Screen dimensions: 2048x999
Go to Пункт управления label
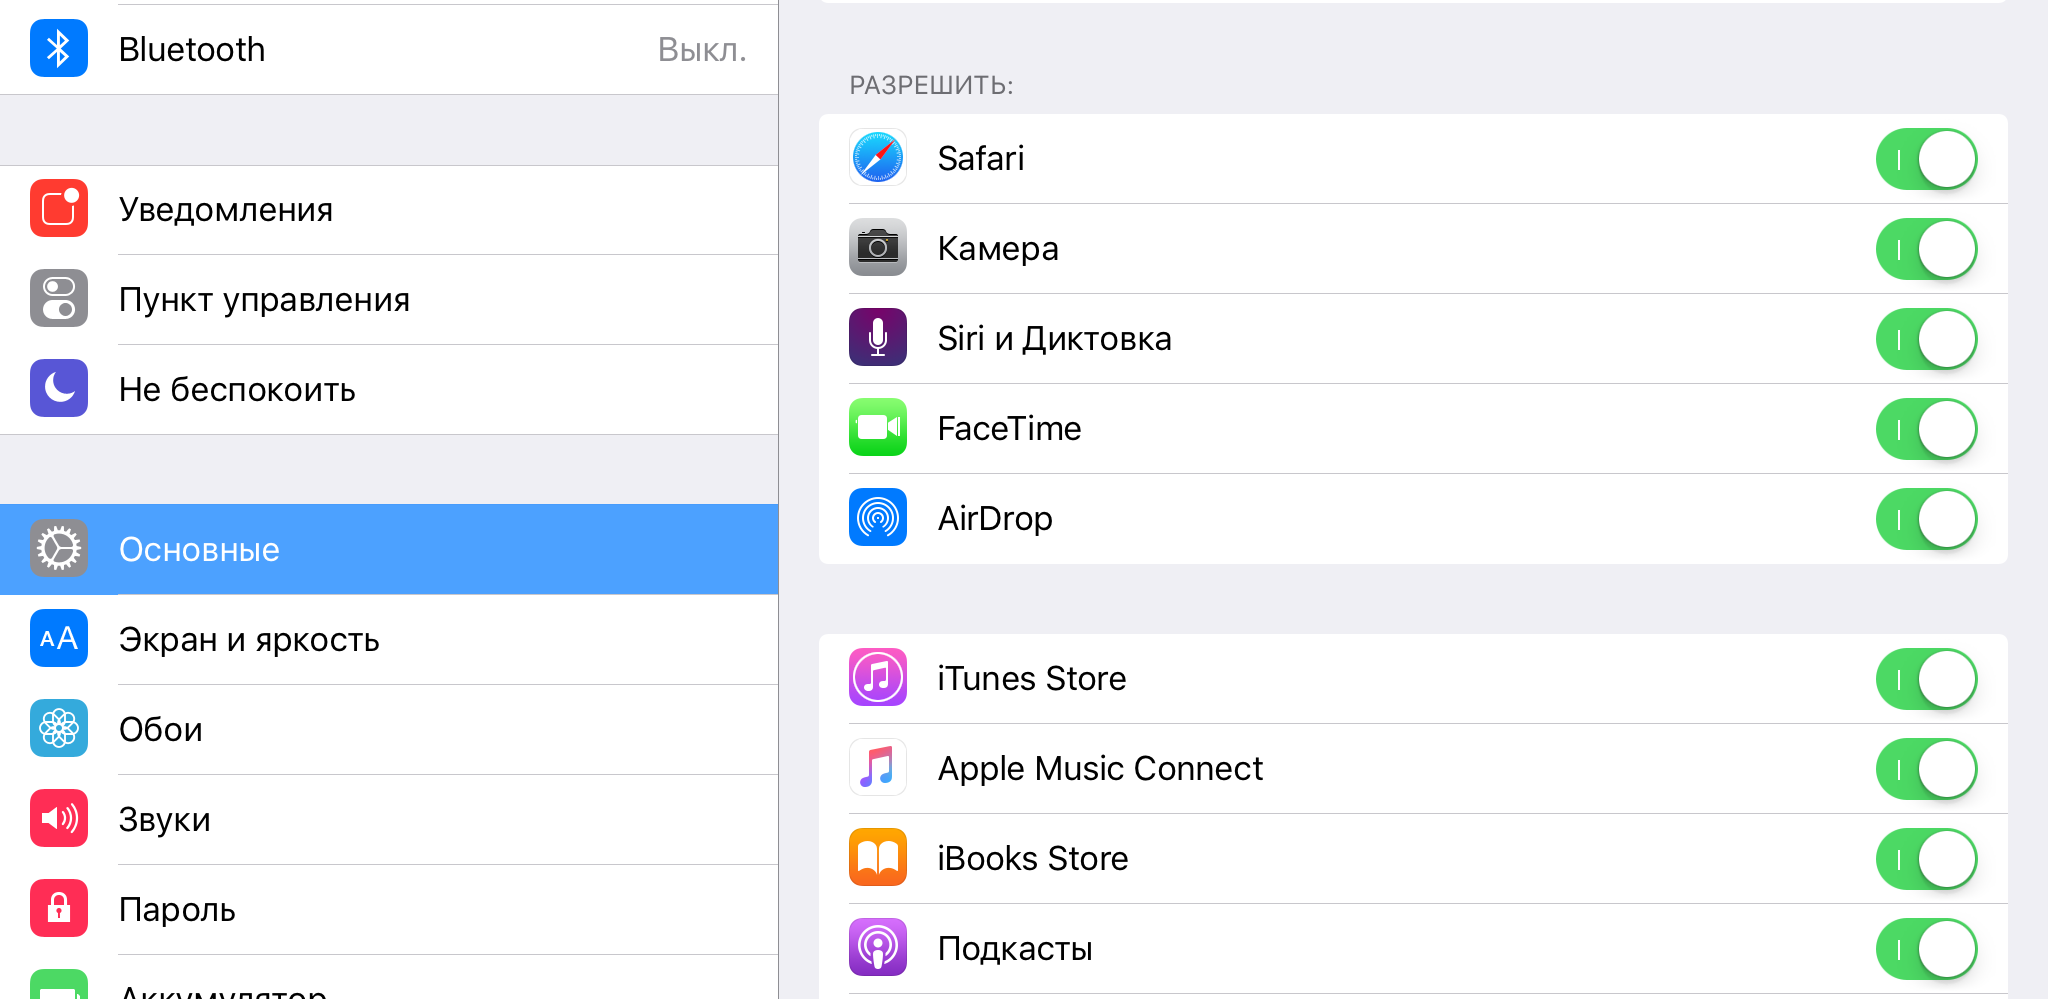(x=264, y=300)
